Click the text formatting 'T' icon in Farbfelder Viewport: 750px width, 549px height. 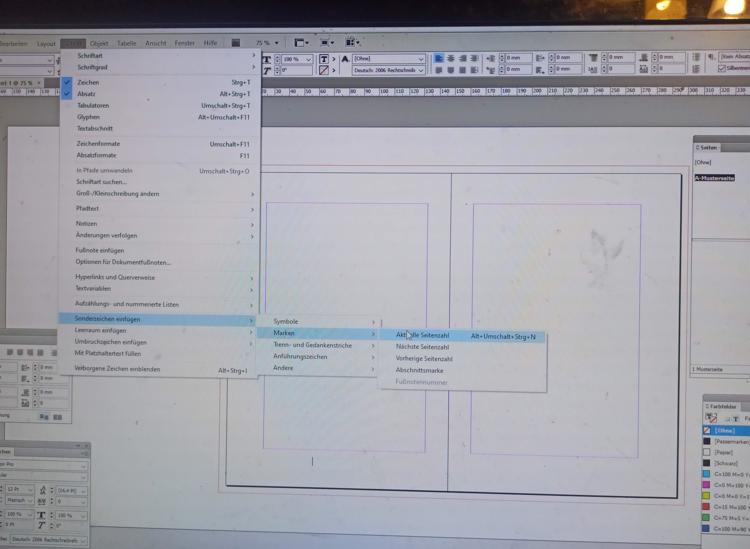[x=736, y=418]
